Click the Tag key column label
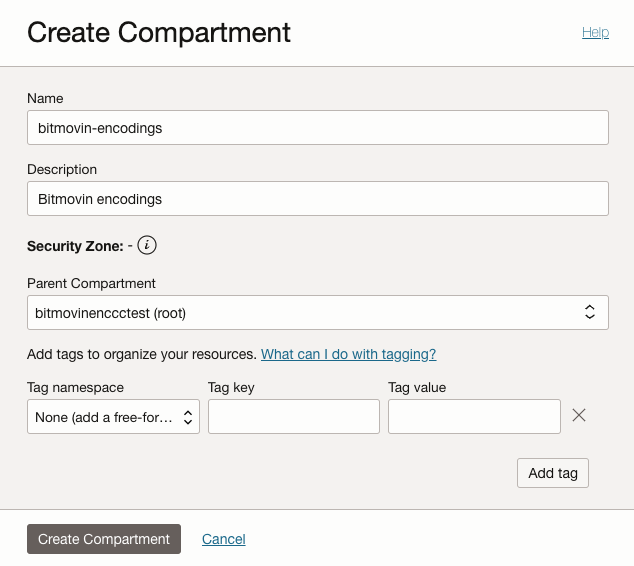634x566 pixels. [233, 387]
